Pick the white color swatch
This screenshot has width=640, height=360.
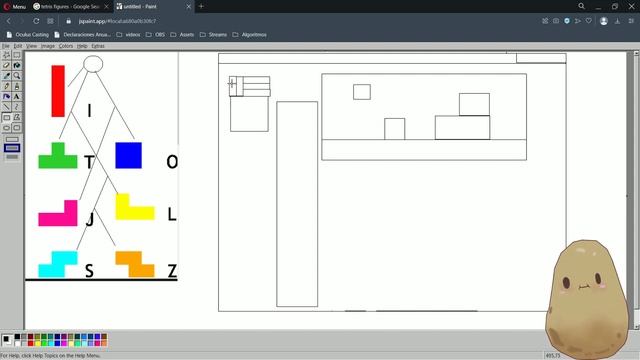[17, 343]
